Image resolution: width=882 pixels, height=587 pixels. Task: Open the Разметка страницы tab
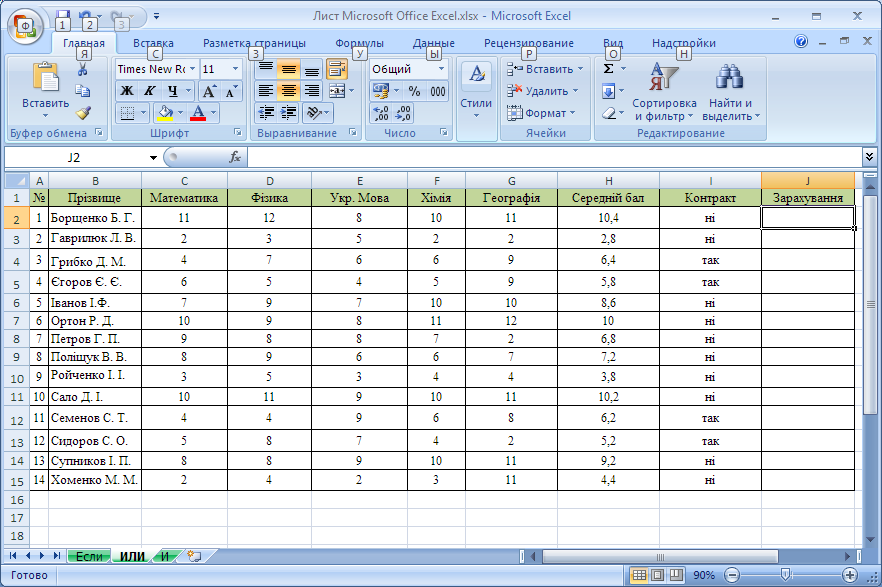pyautogui.click(x=254, y=43)
